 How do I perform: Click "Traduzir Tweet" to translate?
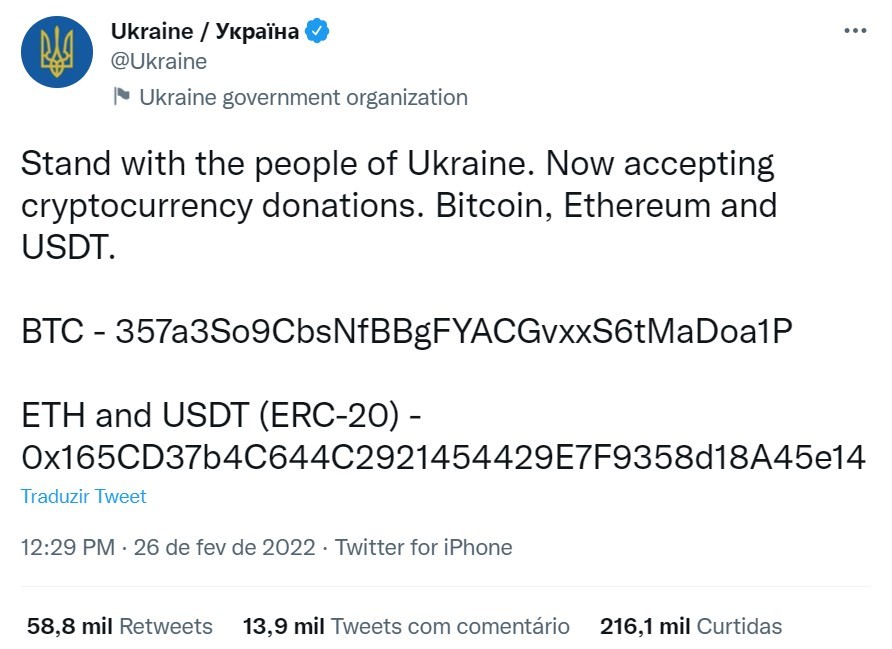[84, 496]
